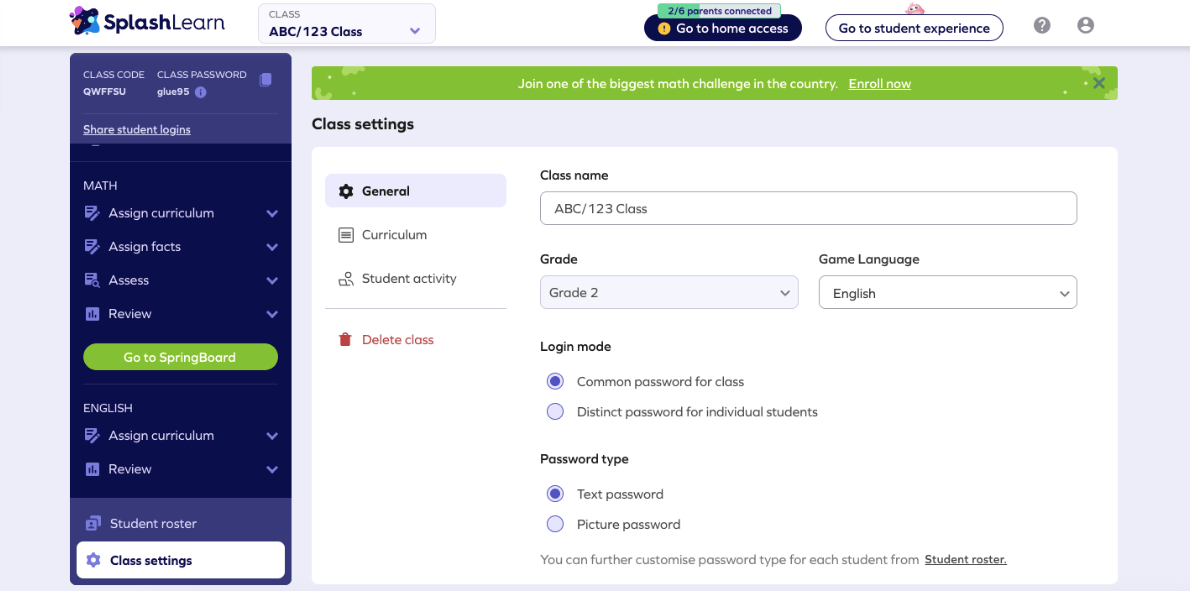Viewport: 1190px width, 591px height.
Task: Open the Student roster icon
Action: pyautogui.click(x=92, y=522)
